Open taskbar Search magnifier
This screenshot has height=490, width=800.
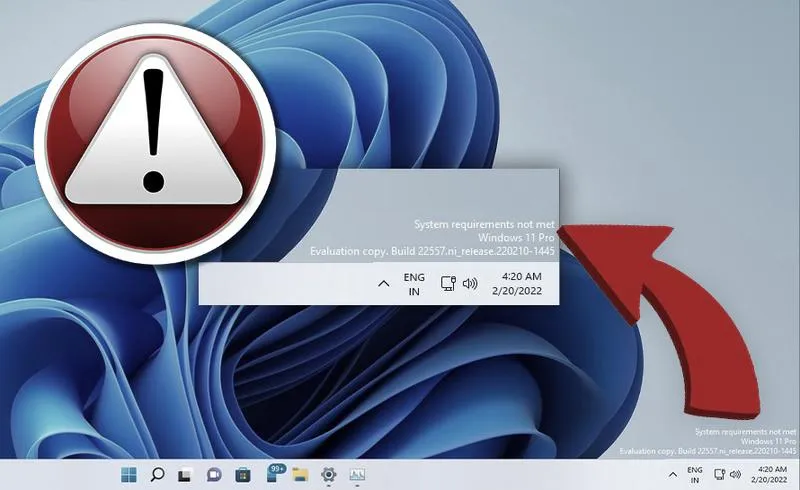pyautogui.click(x=157, y=475)
